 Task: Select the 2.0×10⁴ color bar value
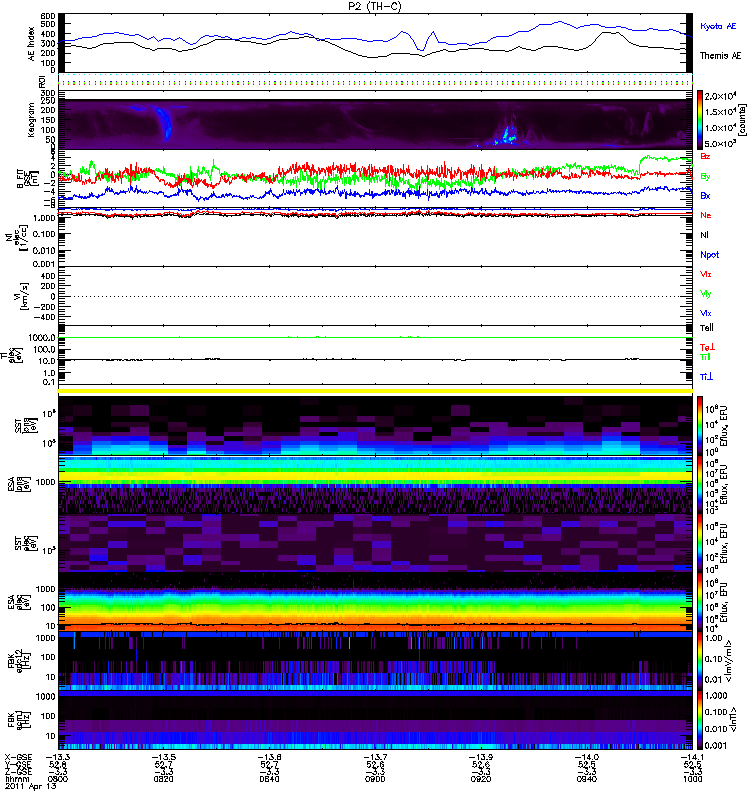point(720,96)
